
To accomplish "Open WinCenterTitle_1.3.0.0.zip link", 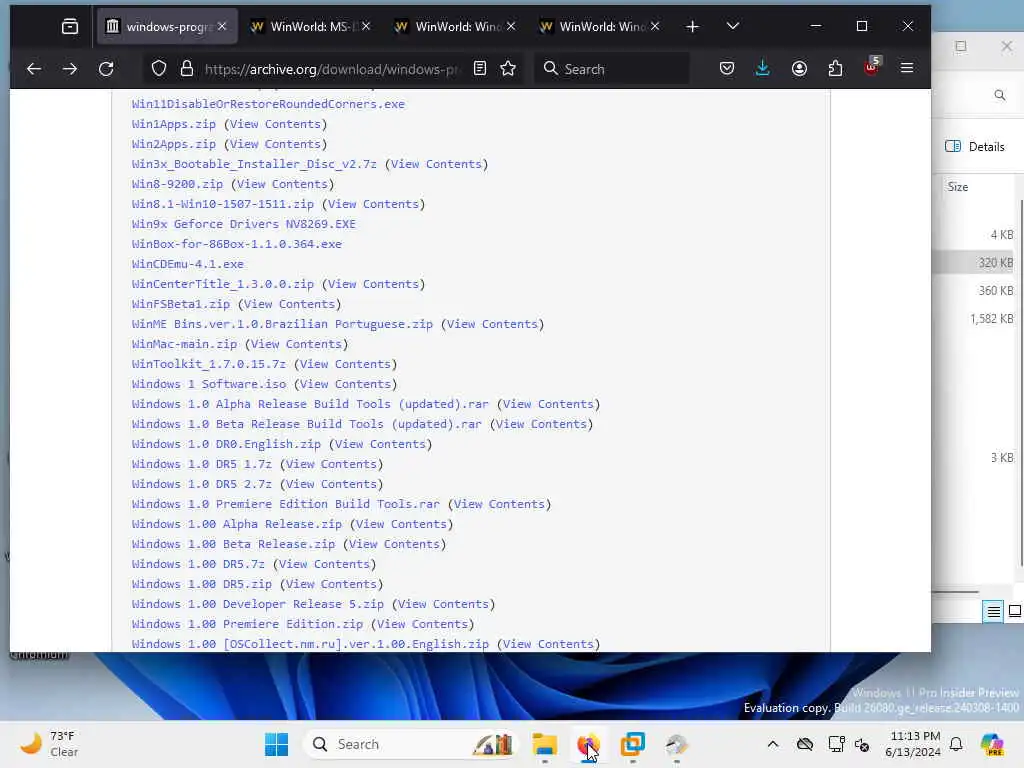I will [x=222, y=284].
